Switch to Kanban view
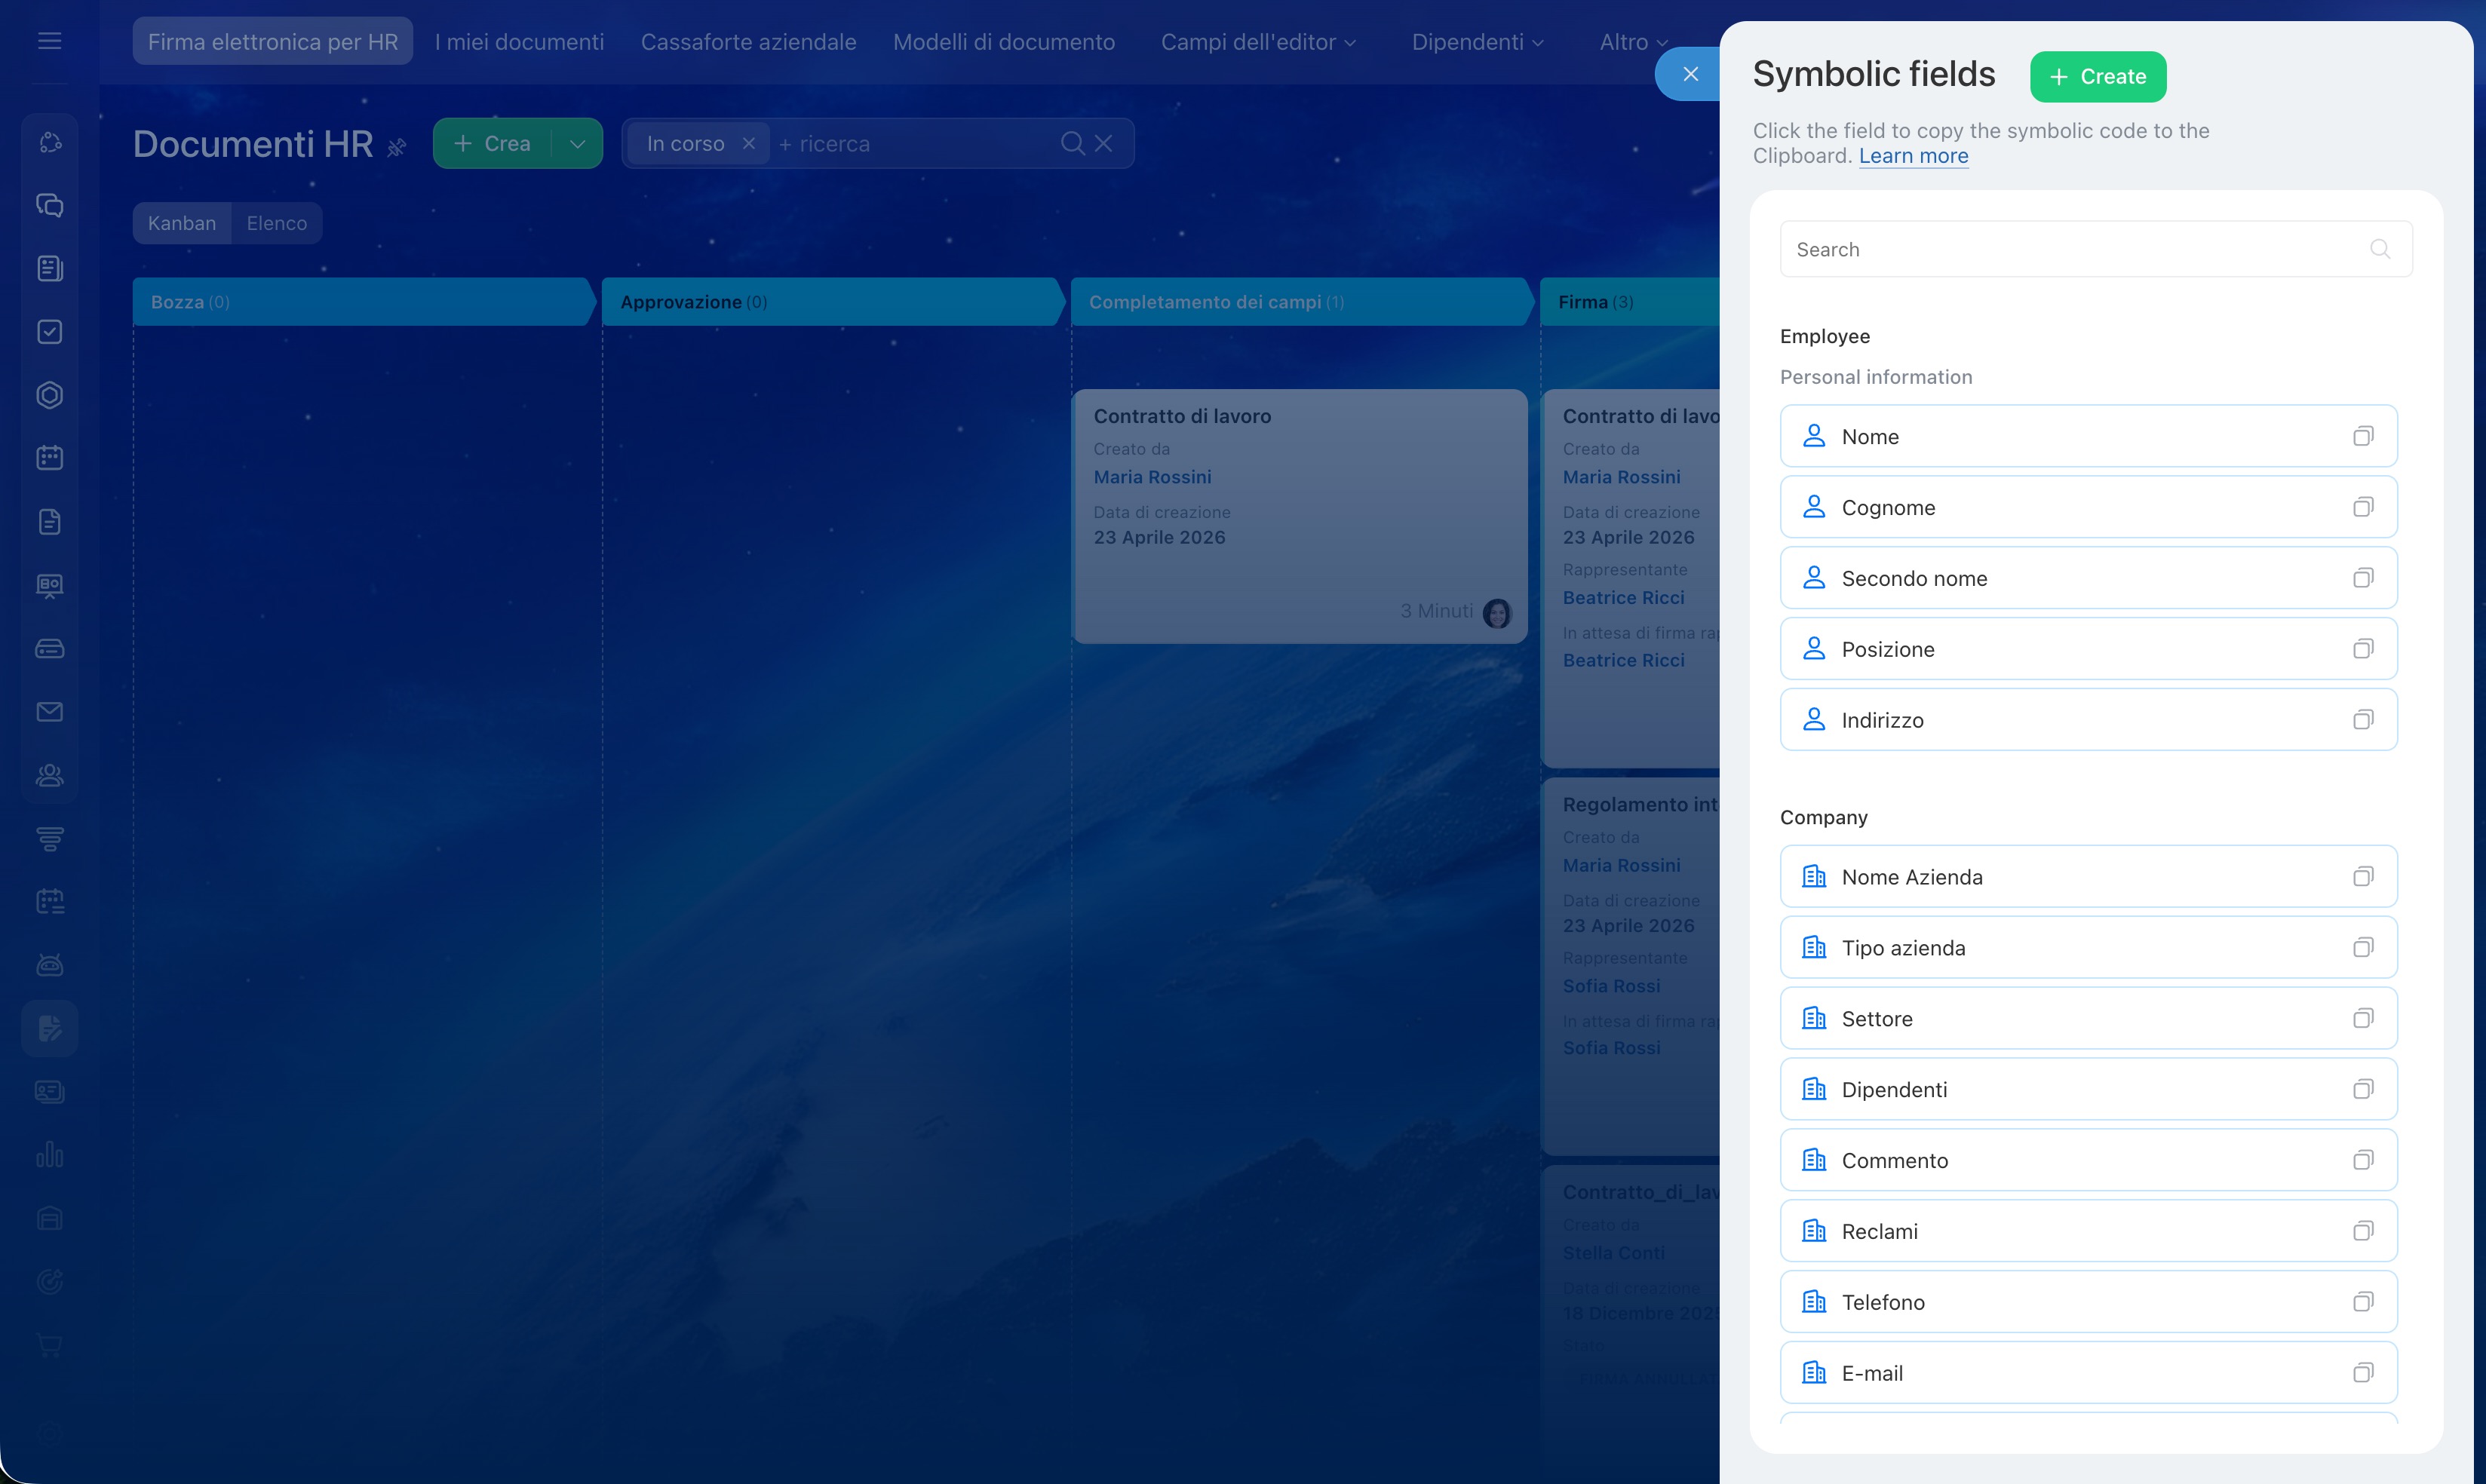Viewport: 2486px width, 1484px height. coord(182,223)
